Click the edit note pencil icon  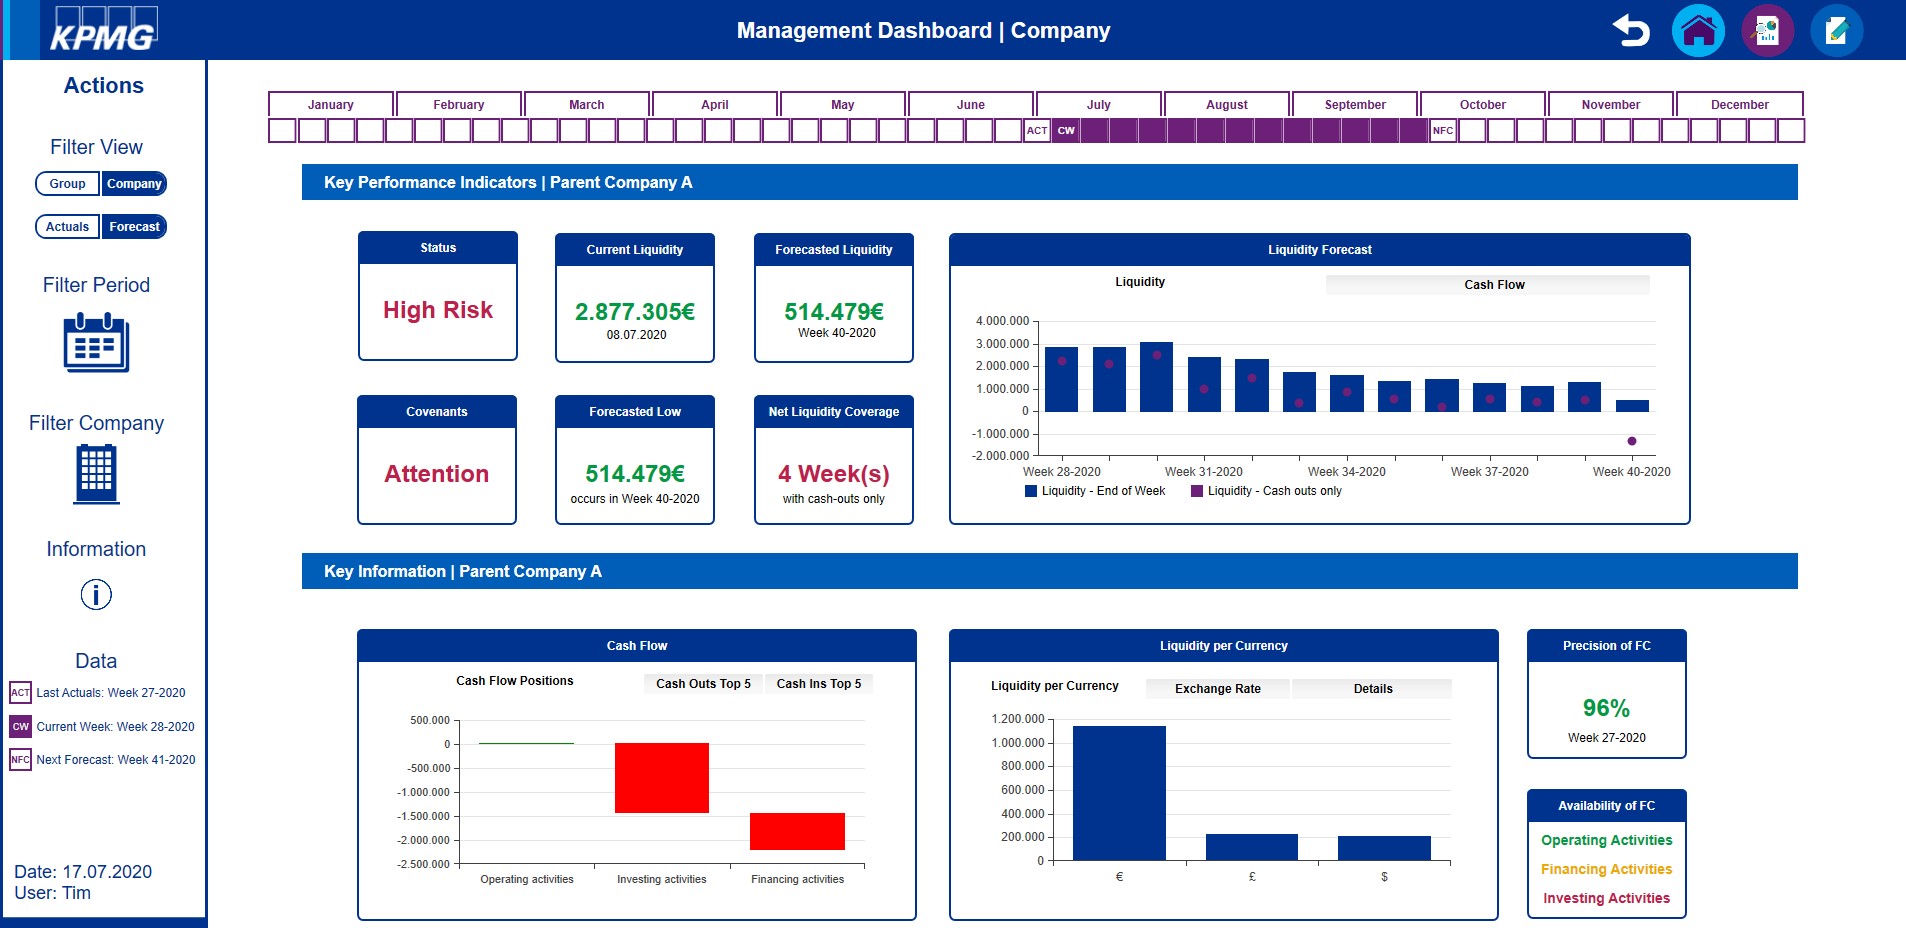pos(1836,31)
